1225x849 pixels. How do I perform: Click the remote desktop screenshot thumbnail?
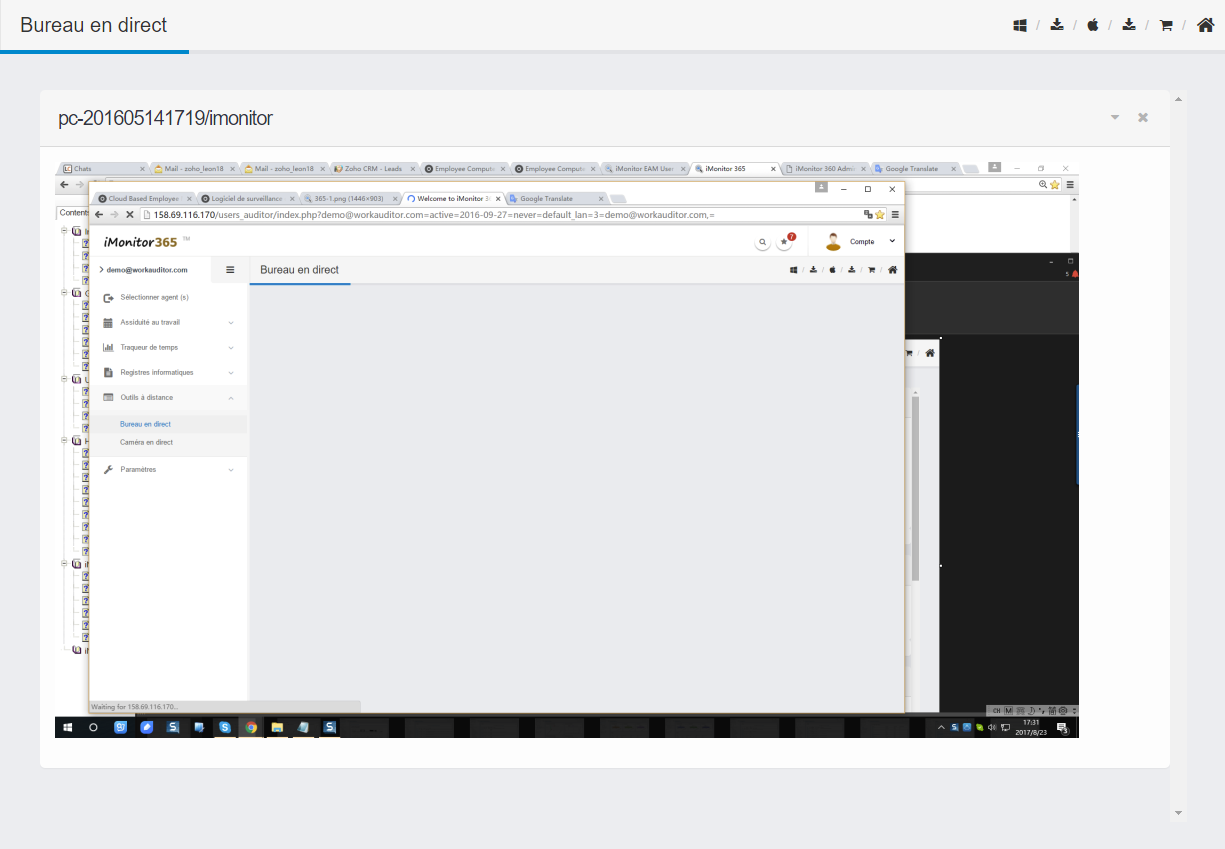coord(567,449)
